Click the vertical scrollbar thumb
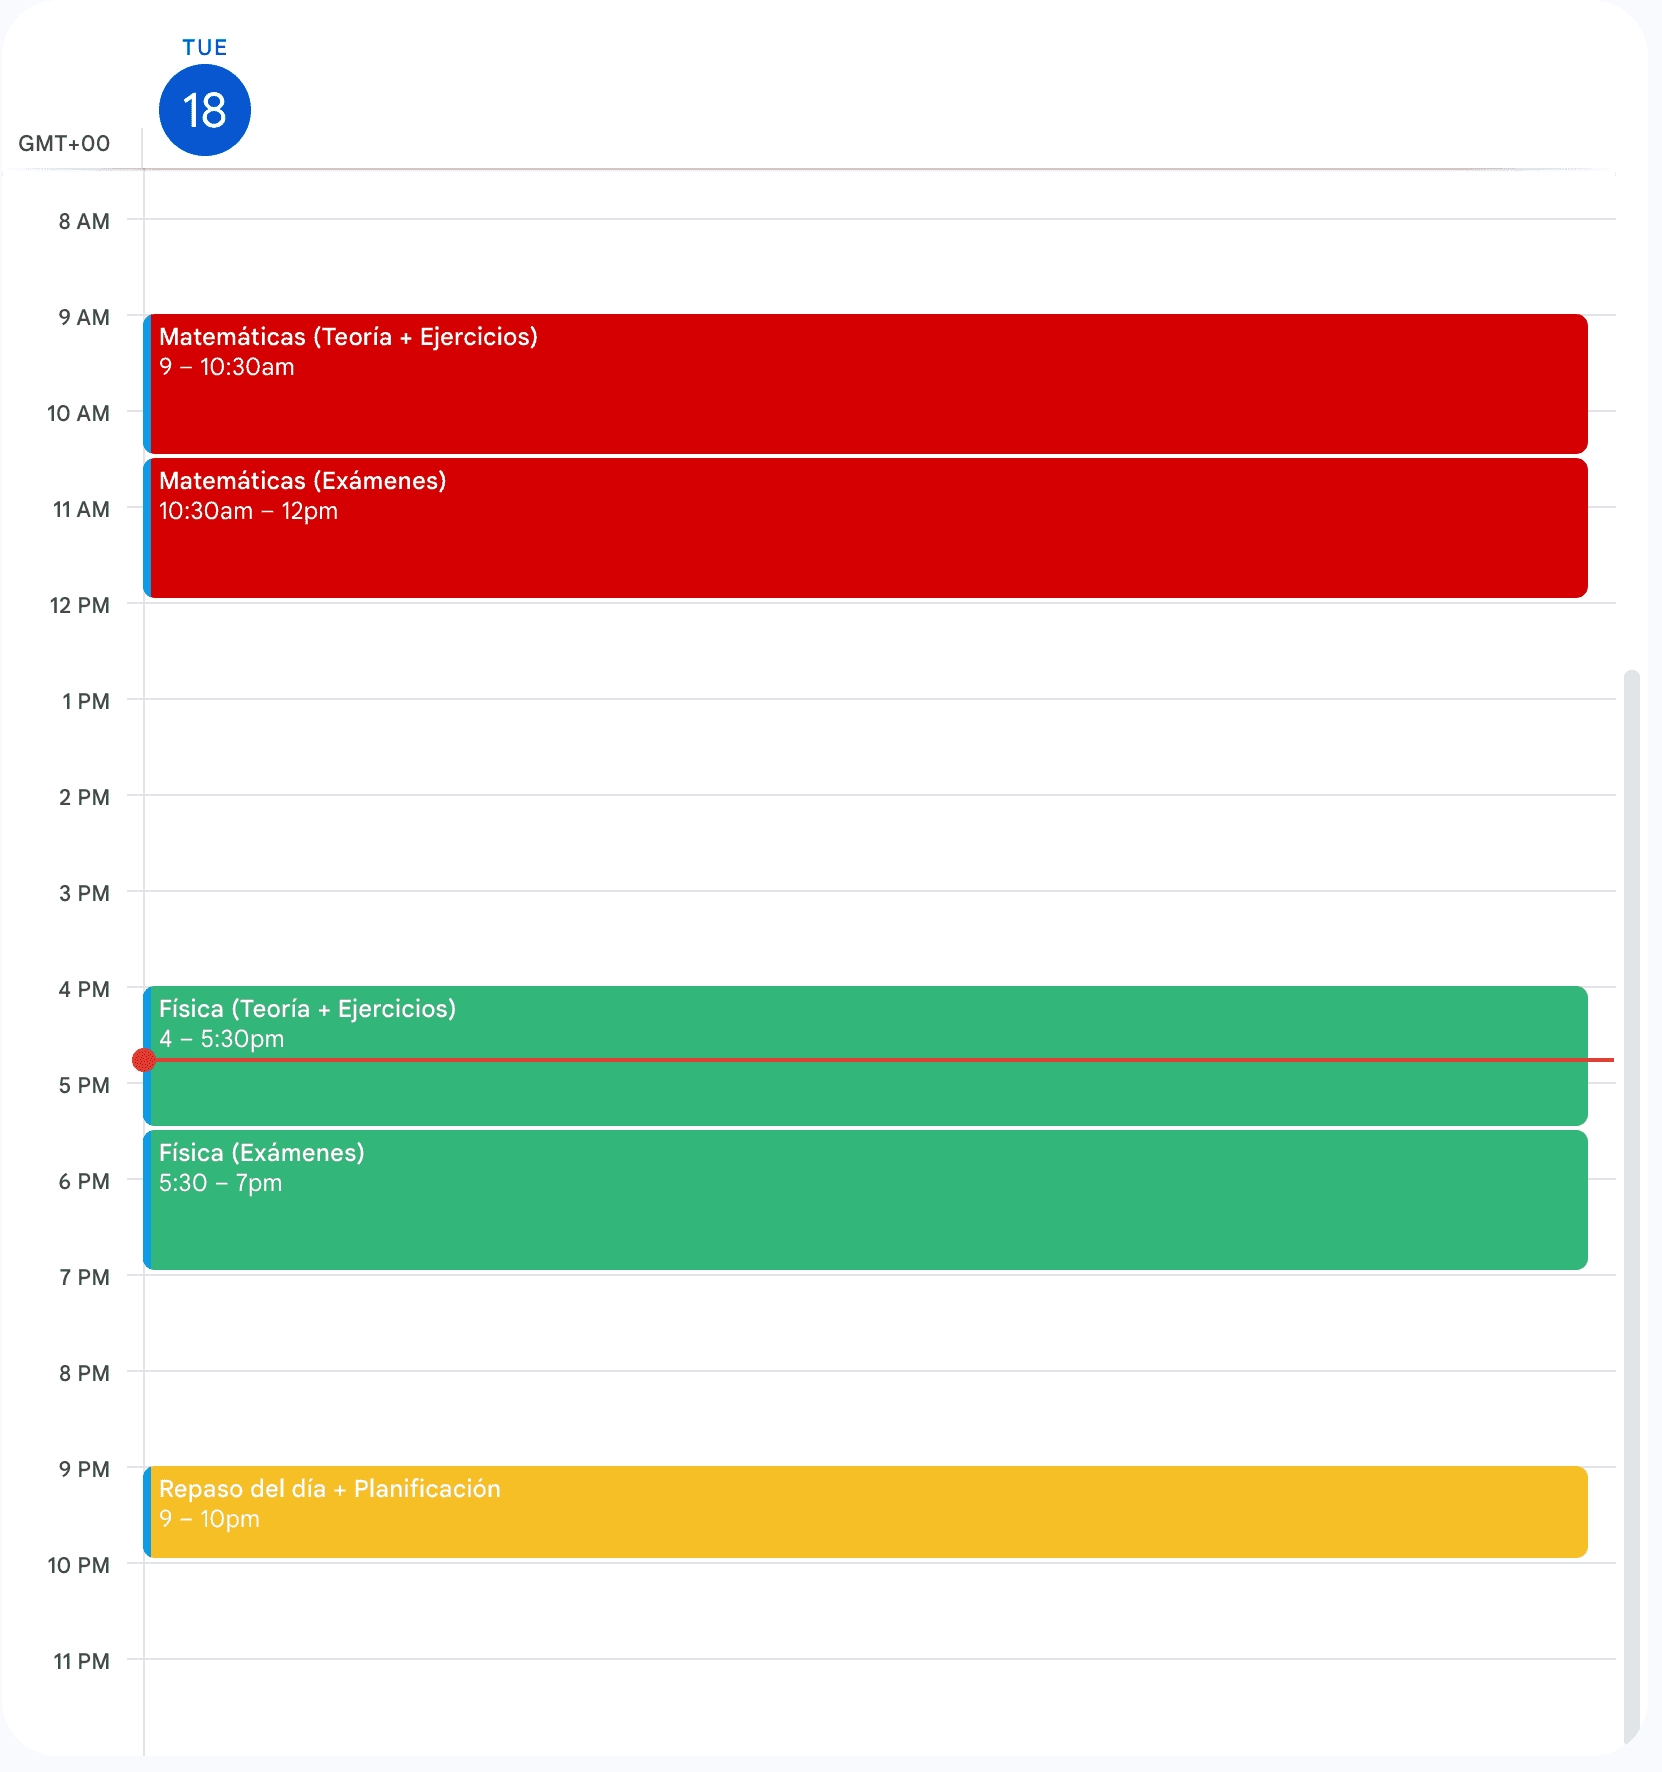The image size is (1662, 1772). (x=1632, y=1207)
